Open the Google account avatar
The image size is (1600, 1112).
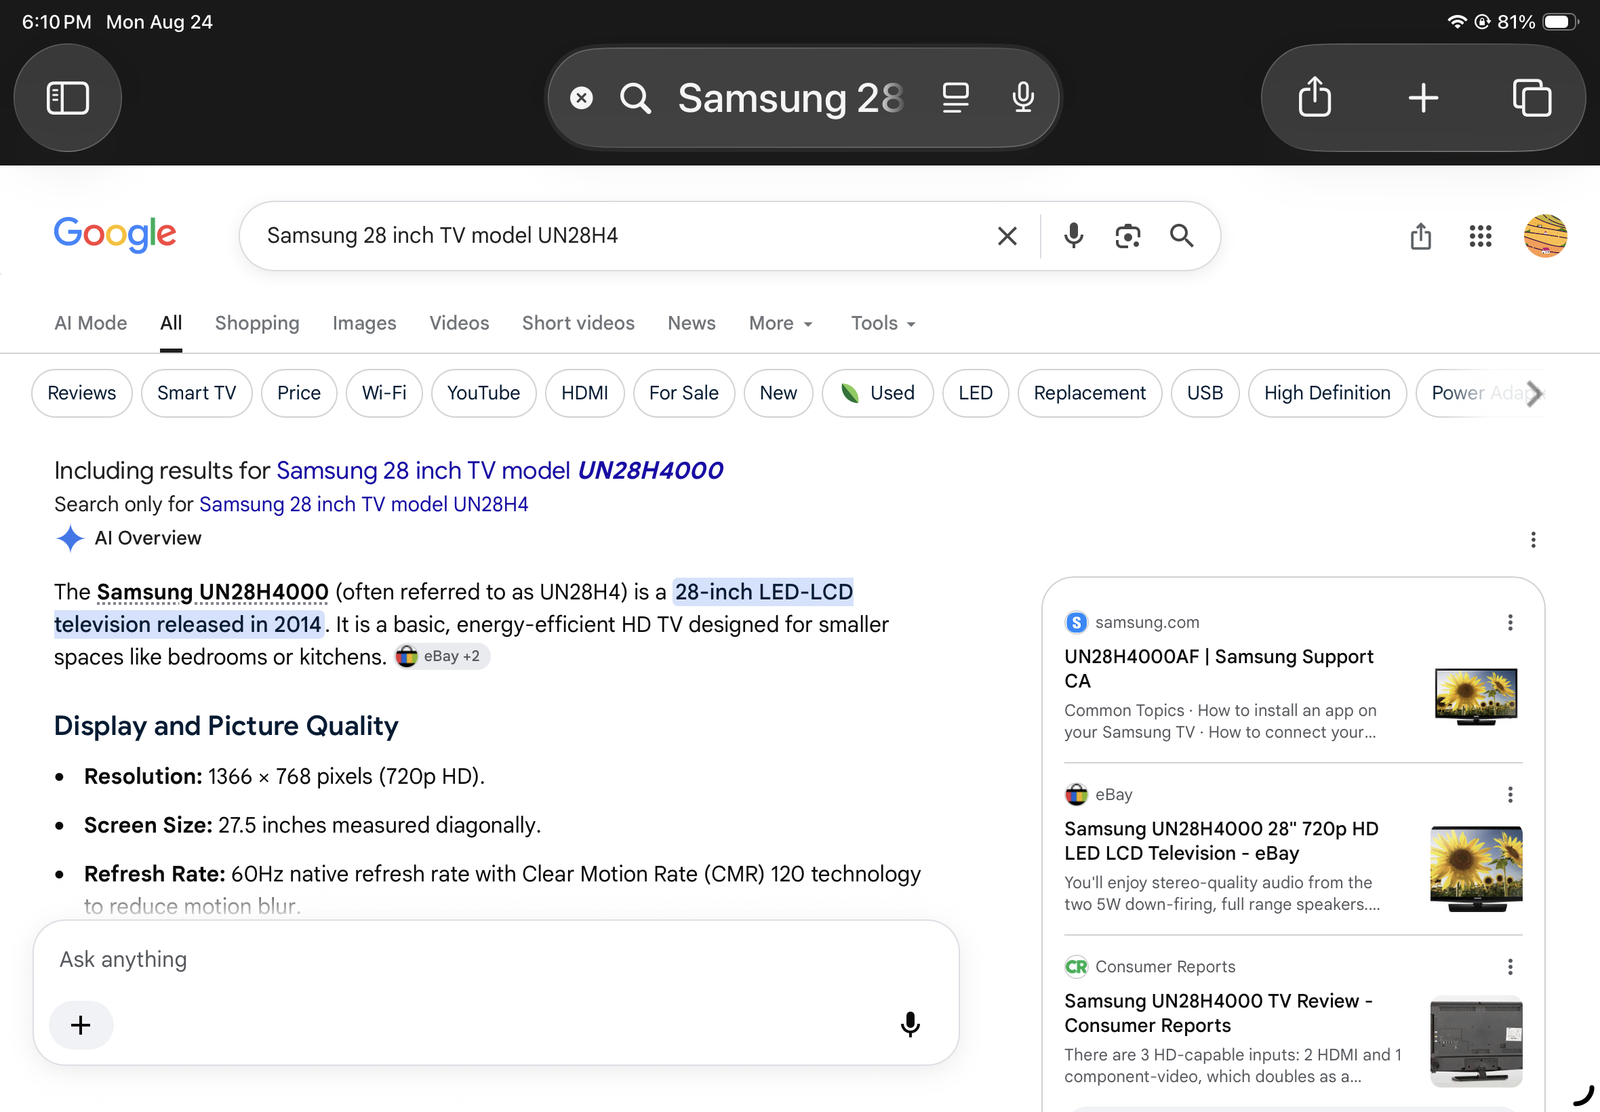click(1545, 236)
